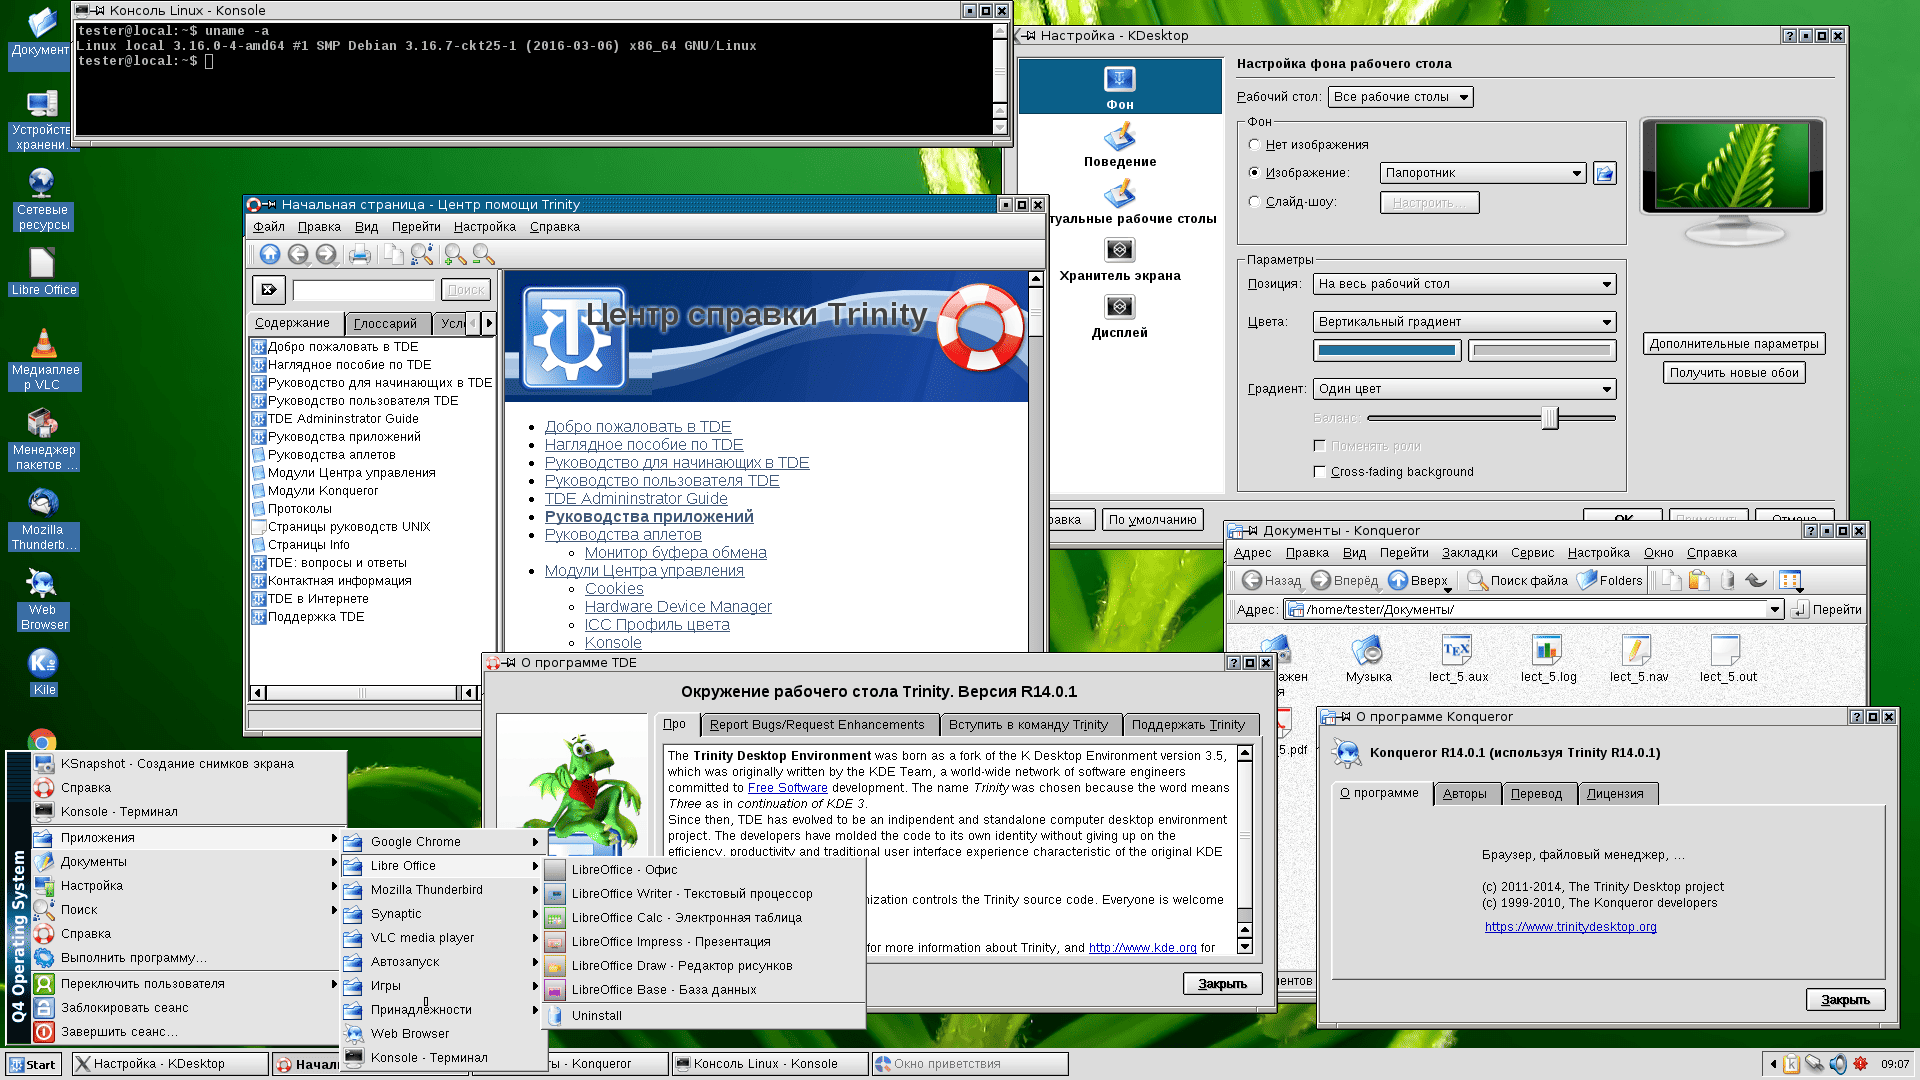Open Правка menu in Help Center
Viewport: 1920px width, 1080px height.
(319, 227)
